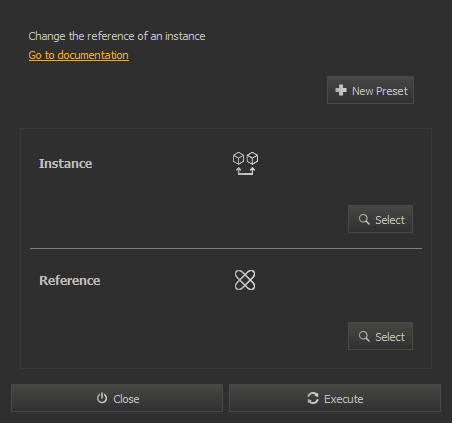Image resolution: width=452 pixels, height=423 pixels.
Task: Open the Go to documentation link
Action: coord(79,55)
